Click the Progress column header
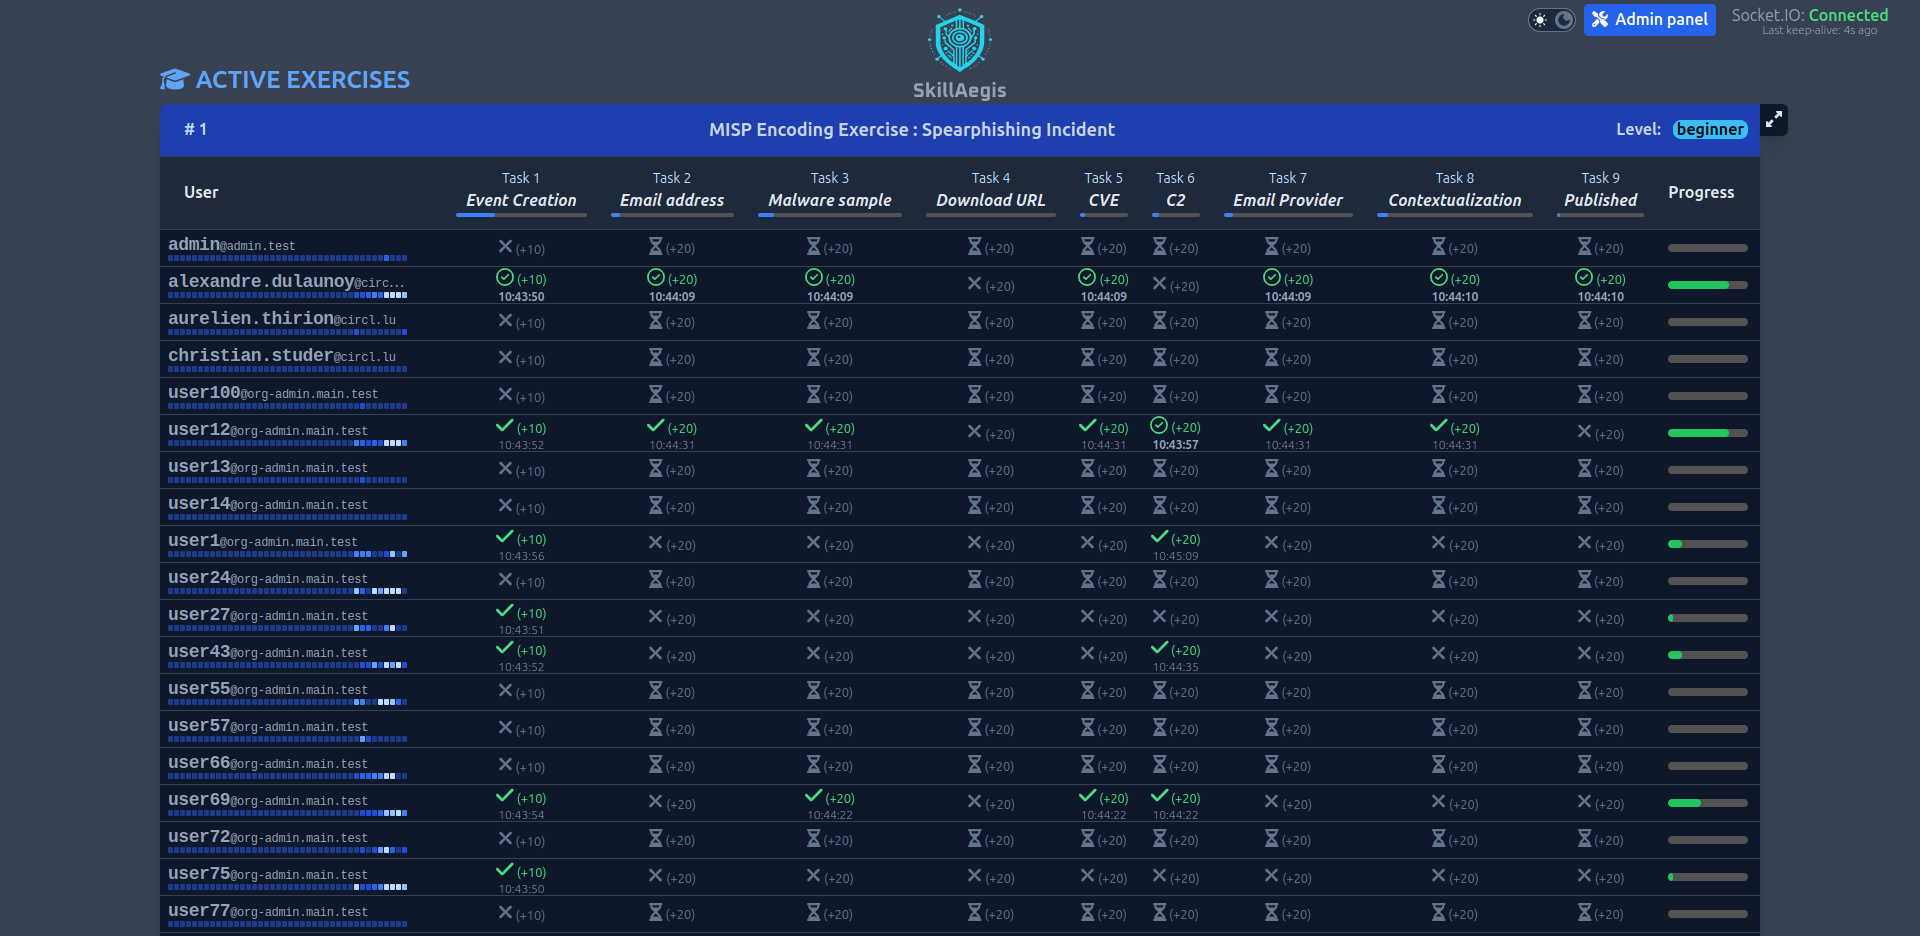The image size is (1920, 936). (x=1701, y=192)
